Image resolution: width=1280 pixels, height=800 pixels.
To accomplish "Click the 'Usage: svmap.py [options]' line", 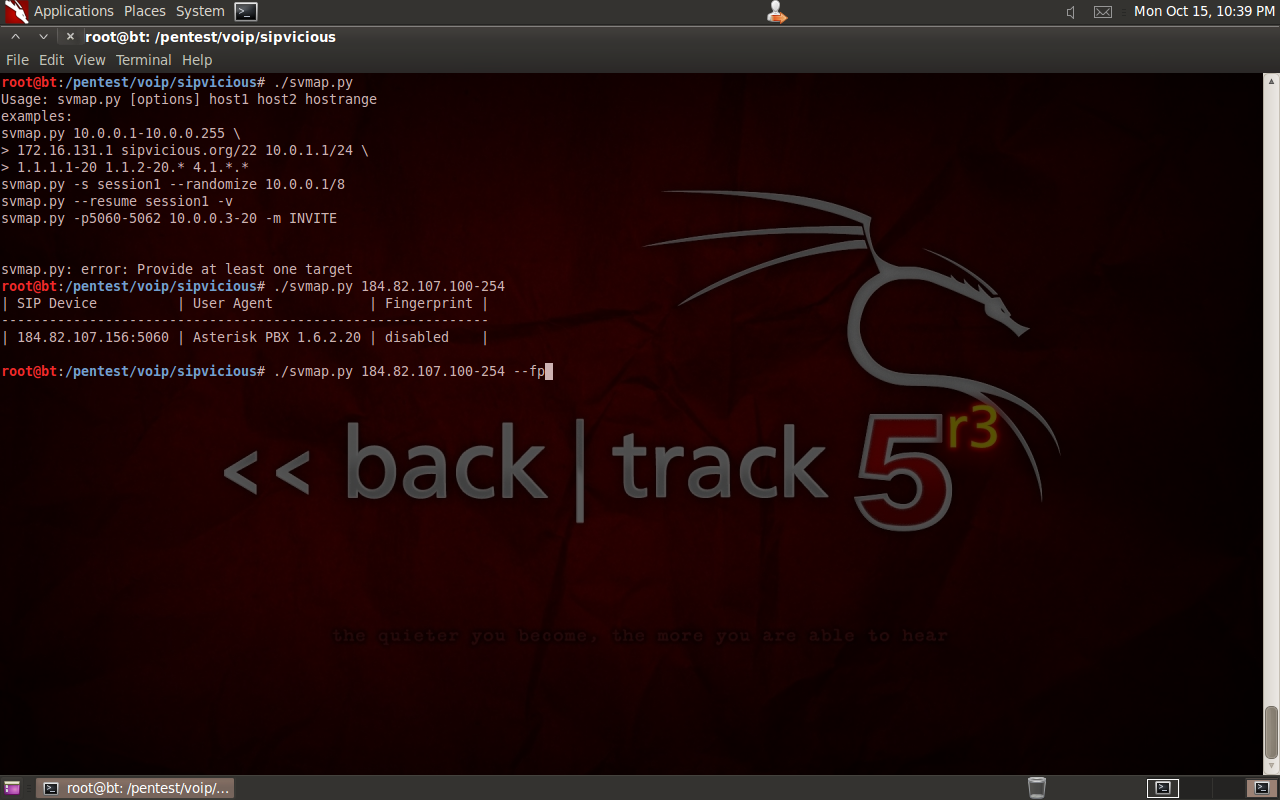I will [x=189, y=99].
